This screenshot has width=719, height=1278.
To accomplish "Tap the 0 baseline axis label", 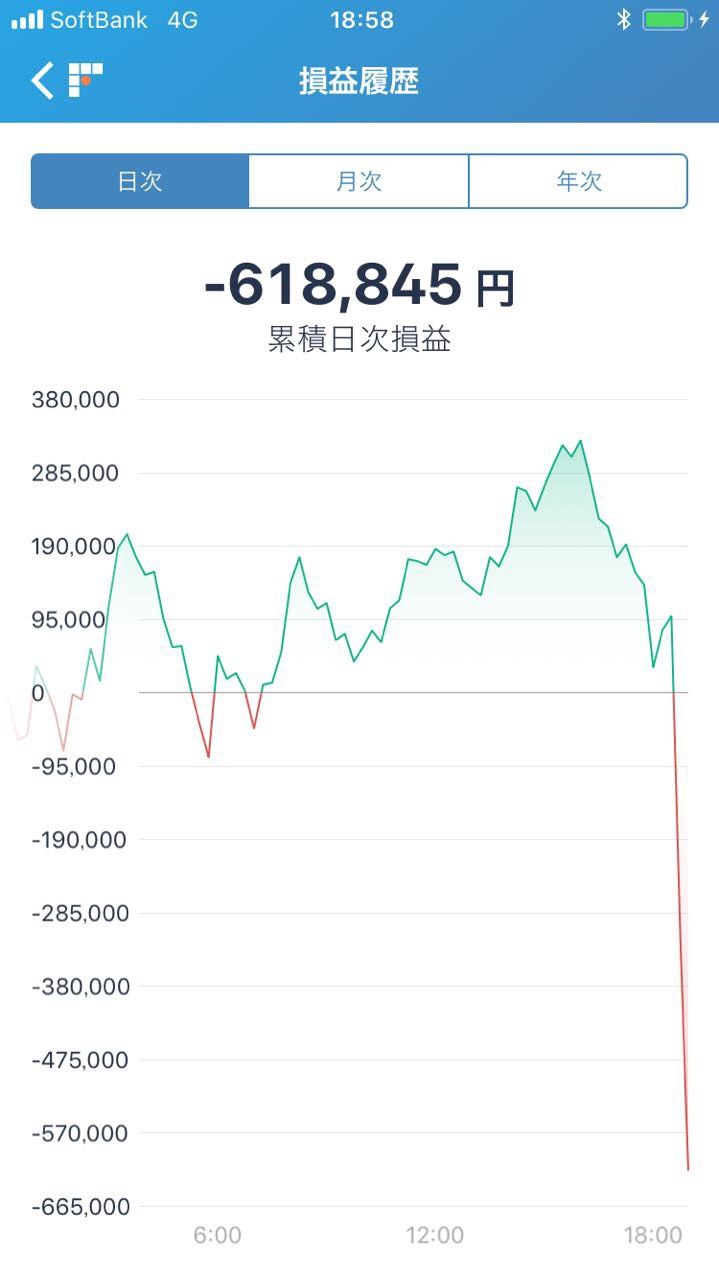I will coord(38,693).
